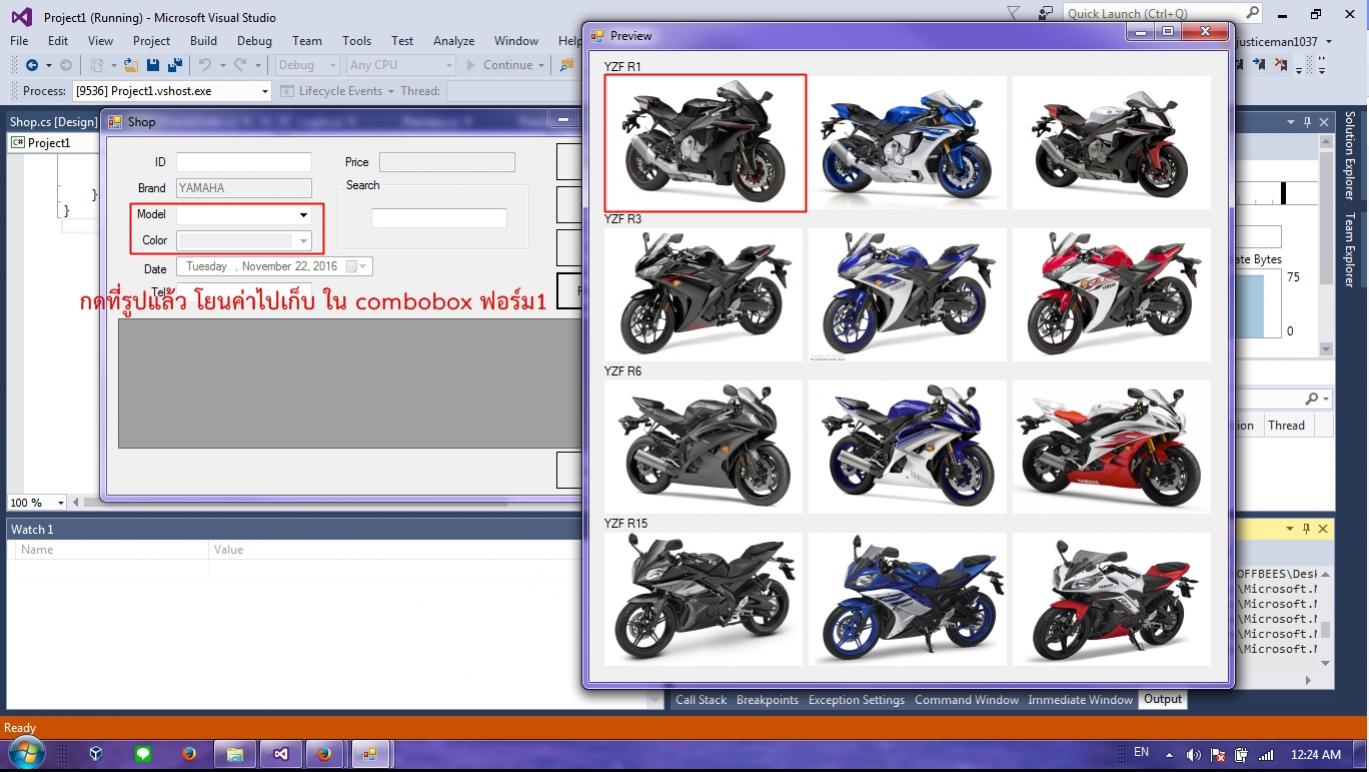
Task: Click the Navigate Backward arrow icon
Action: 32,65
